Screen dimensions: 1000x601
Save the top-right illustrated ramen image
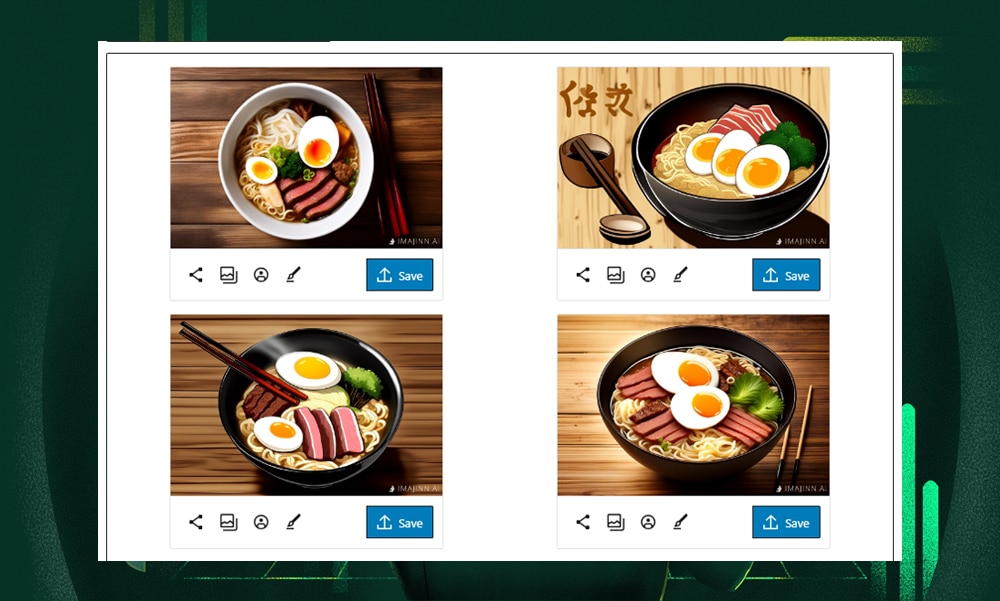click(786, 275)
